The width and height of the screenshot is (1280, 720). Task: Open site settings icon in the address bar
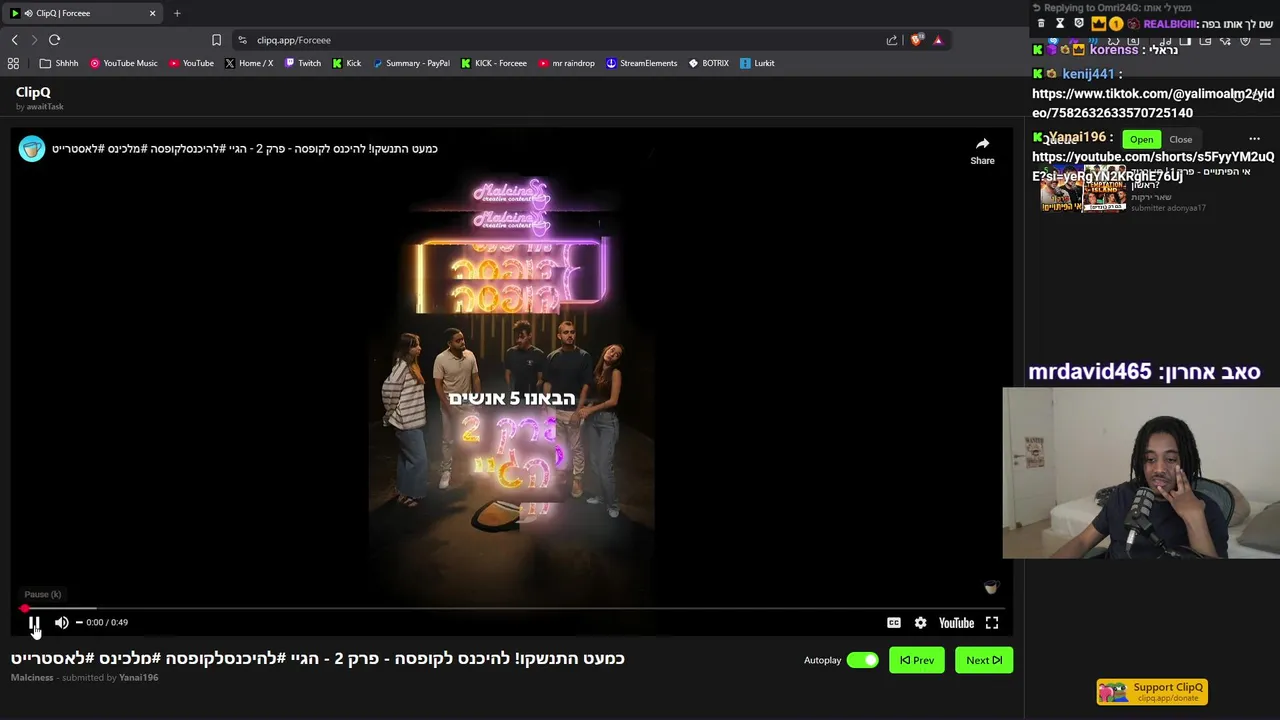(242, 40)
